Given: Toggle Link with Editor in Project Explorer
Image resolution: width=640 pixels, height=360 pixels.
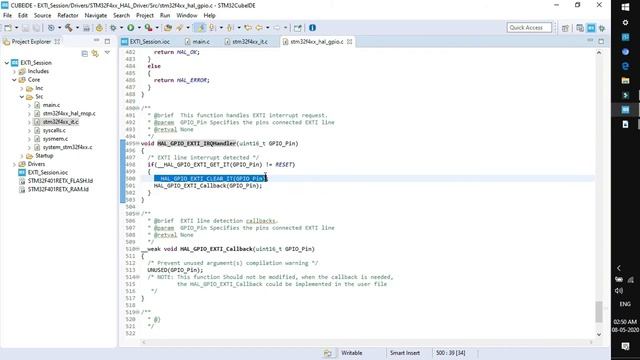Looking at the screenshot, I should tap(95, 53).
